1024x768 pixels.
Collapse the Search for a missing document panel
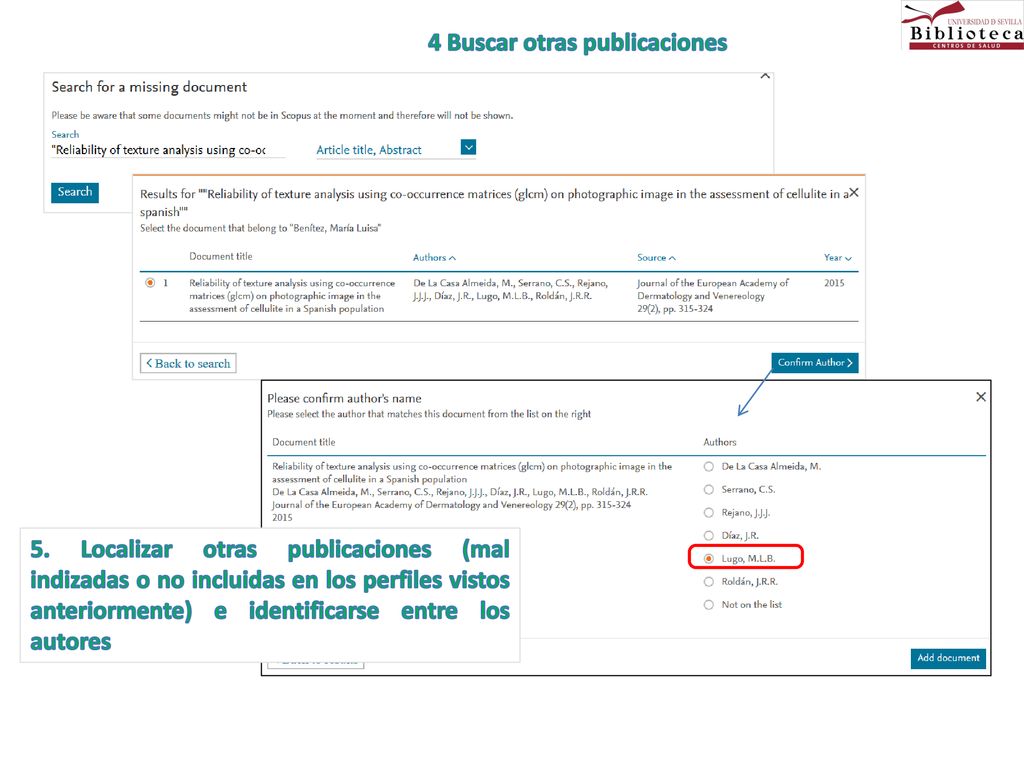[x=765, y=76]
